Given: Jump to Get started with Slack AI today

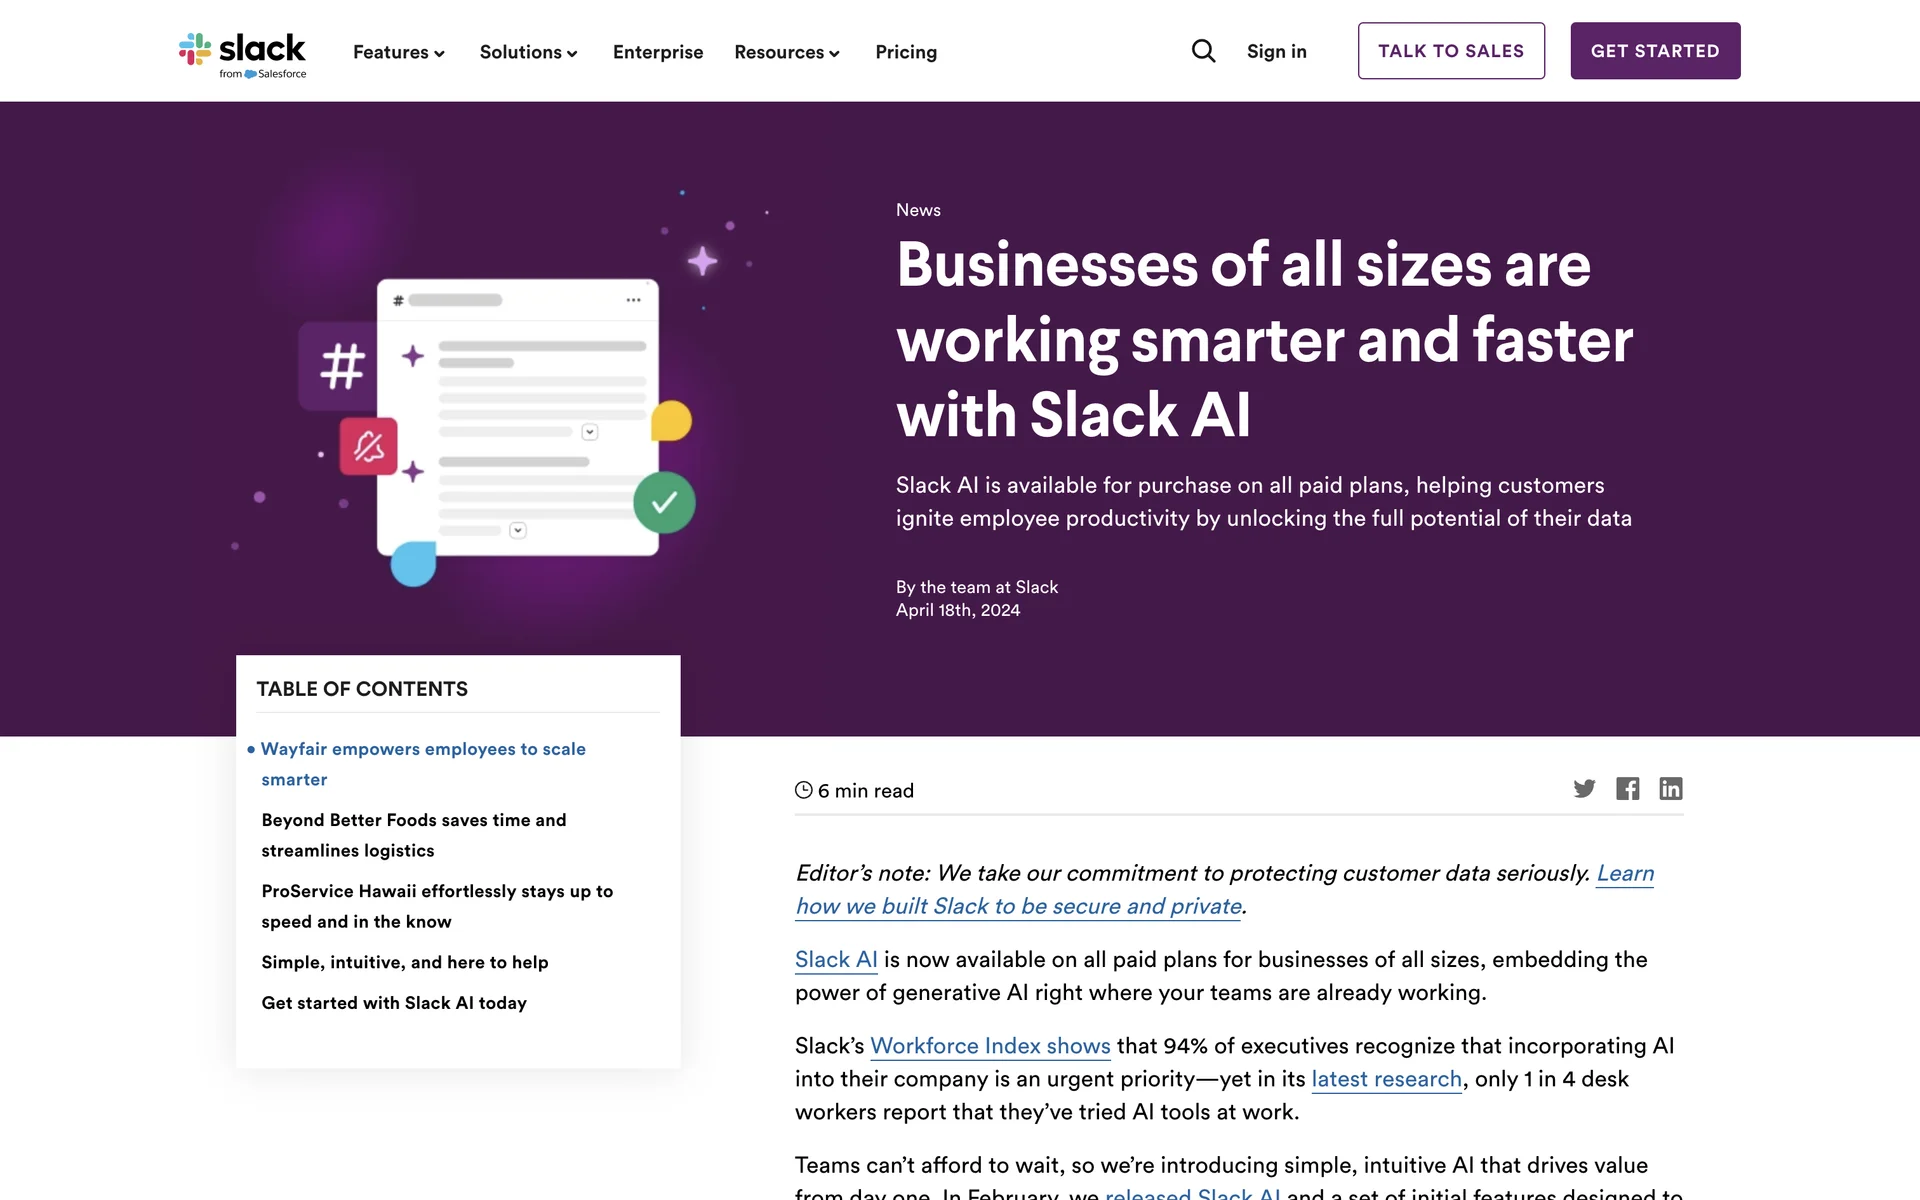Looking at the screenshot, I should click(394, 1003).
